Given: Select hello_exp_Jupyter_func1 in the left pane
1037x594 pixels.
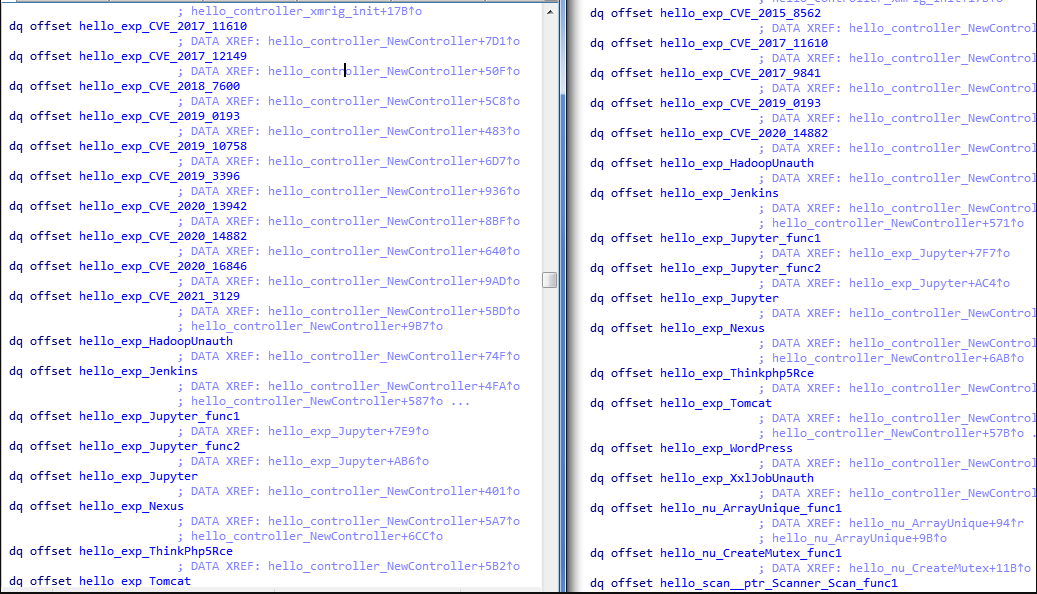Looking at the screenshot, I should (x=159, y=416).
